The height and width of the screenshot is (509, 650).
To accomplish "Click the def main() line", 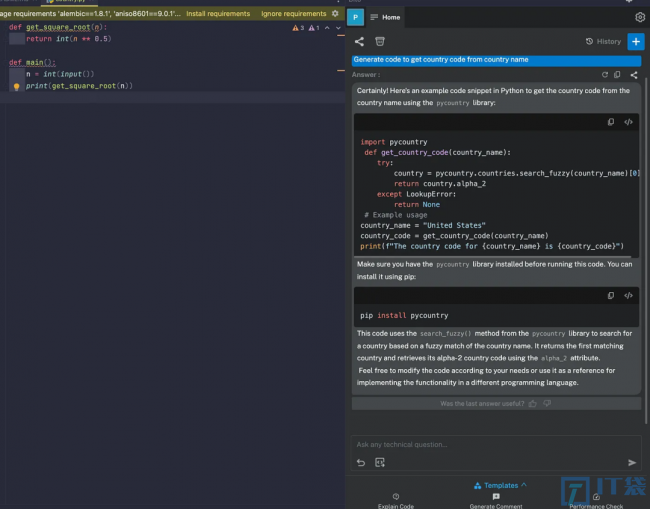I will (x=32, y=63).
